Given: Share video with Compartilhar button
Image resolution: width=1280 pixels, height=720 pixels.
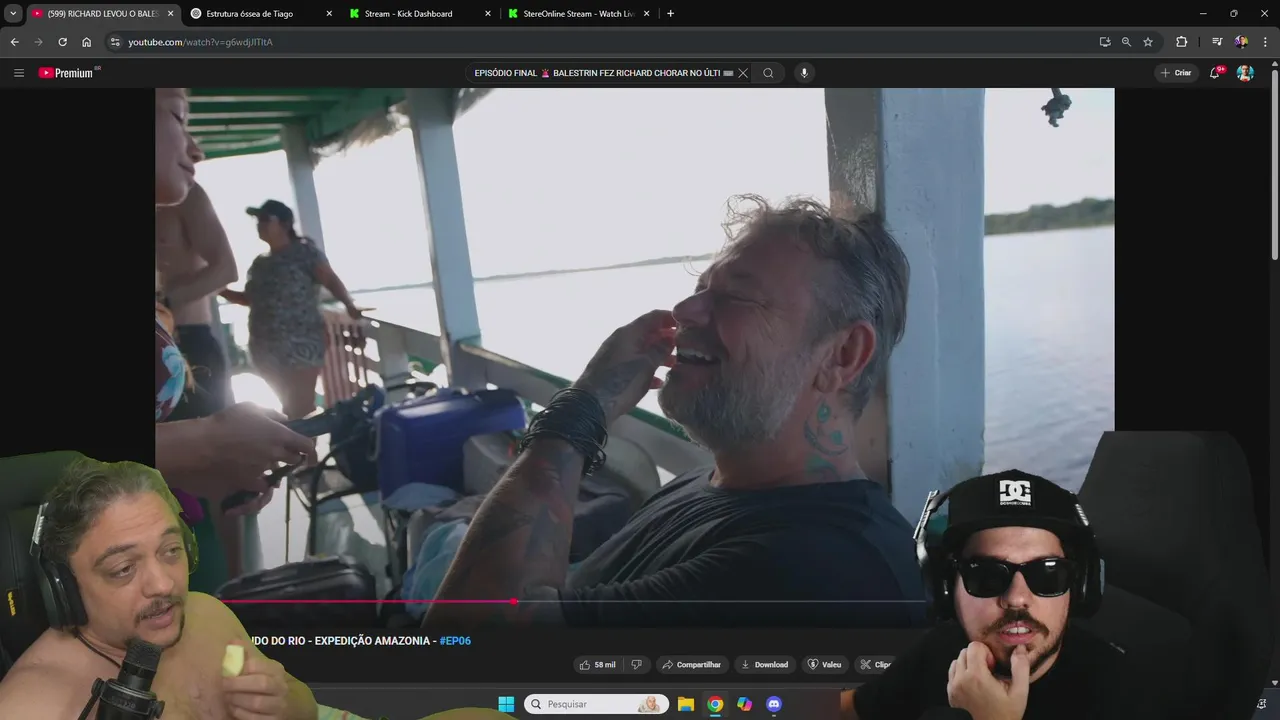Looking at the screenshot, I should (692, 664).
